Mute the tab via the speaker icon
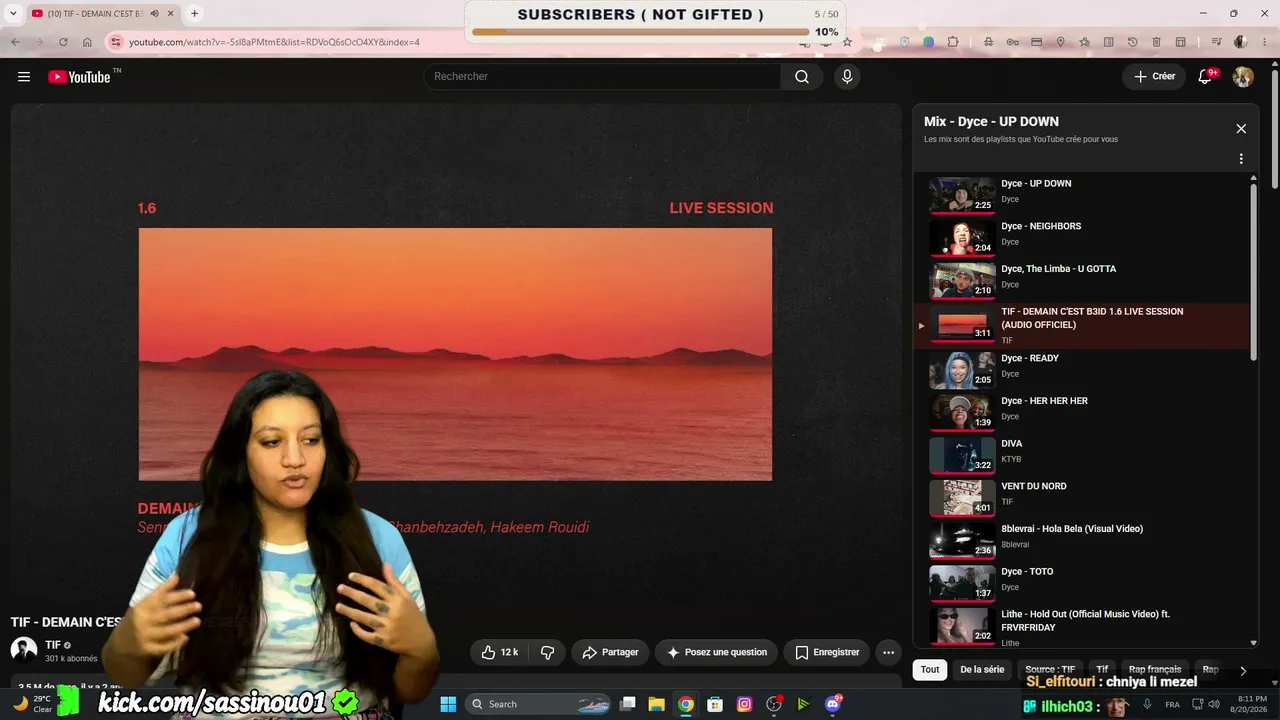 coord(154,13)
